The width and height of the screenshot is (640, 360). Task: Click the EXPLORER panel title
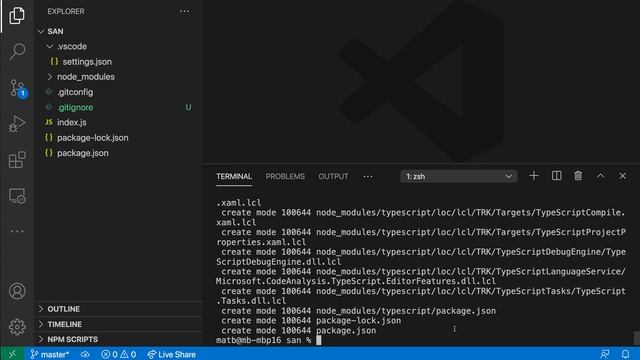pos(66,11)
